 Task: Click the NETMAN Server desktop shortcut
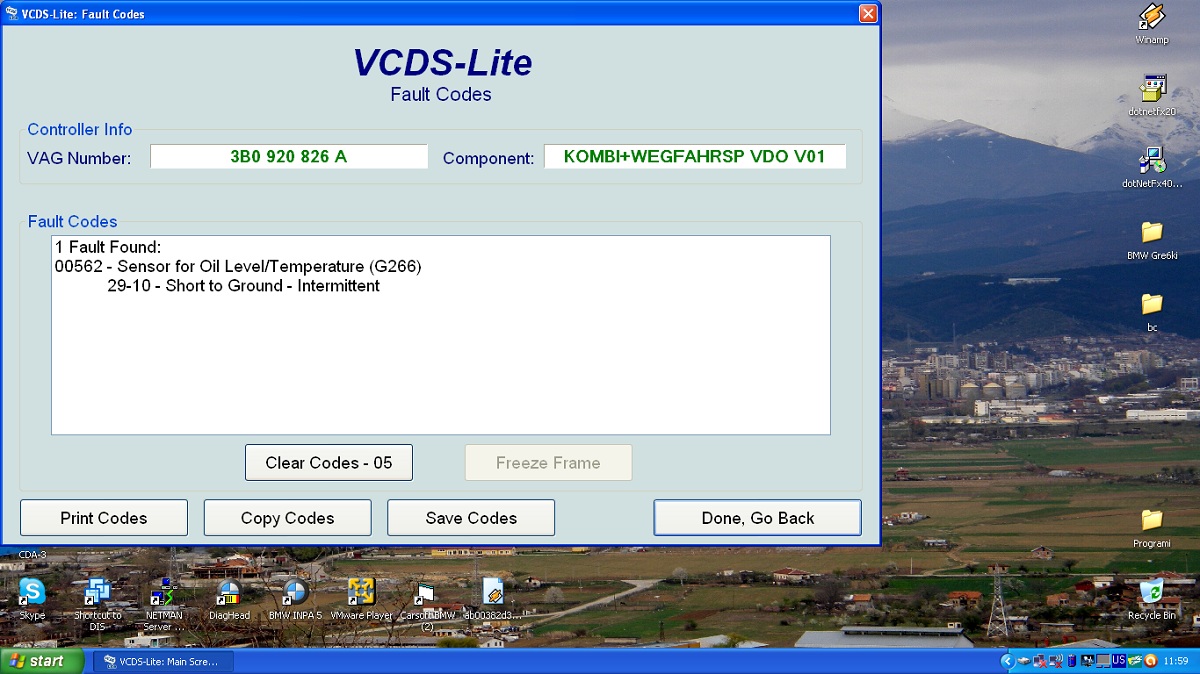164,594
